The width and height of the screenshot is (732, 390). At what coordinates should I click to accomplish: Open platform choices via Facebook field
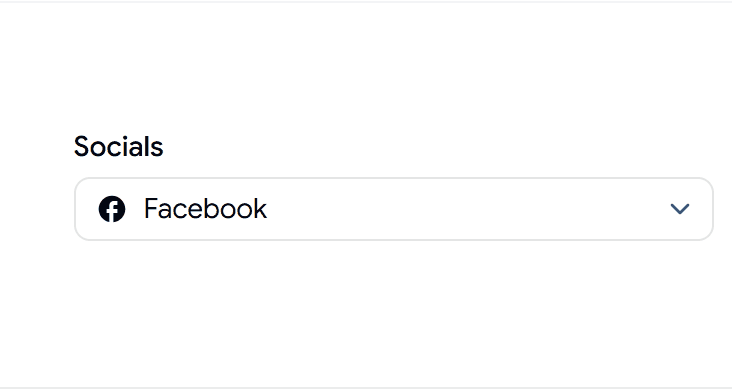click(394, 209)
